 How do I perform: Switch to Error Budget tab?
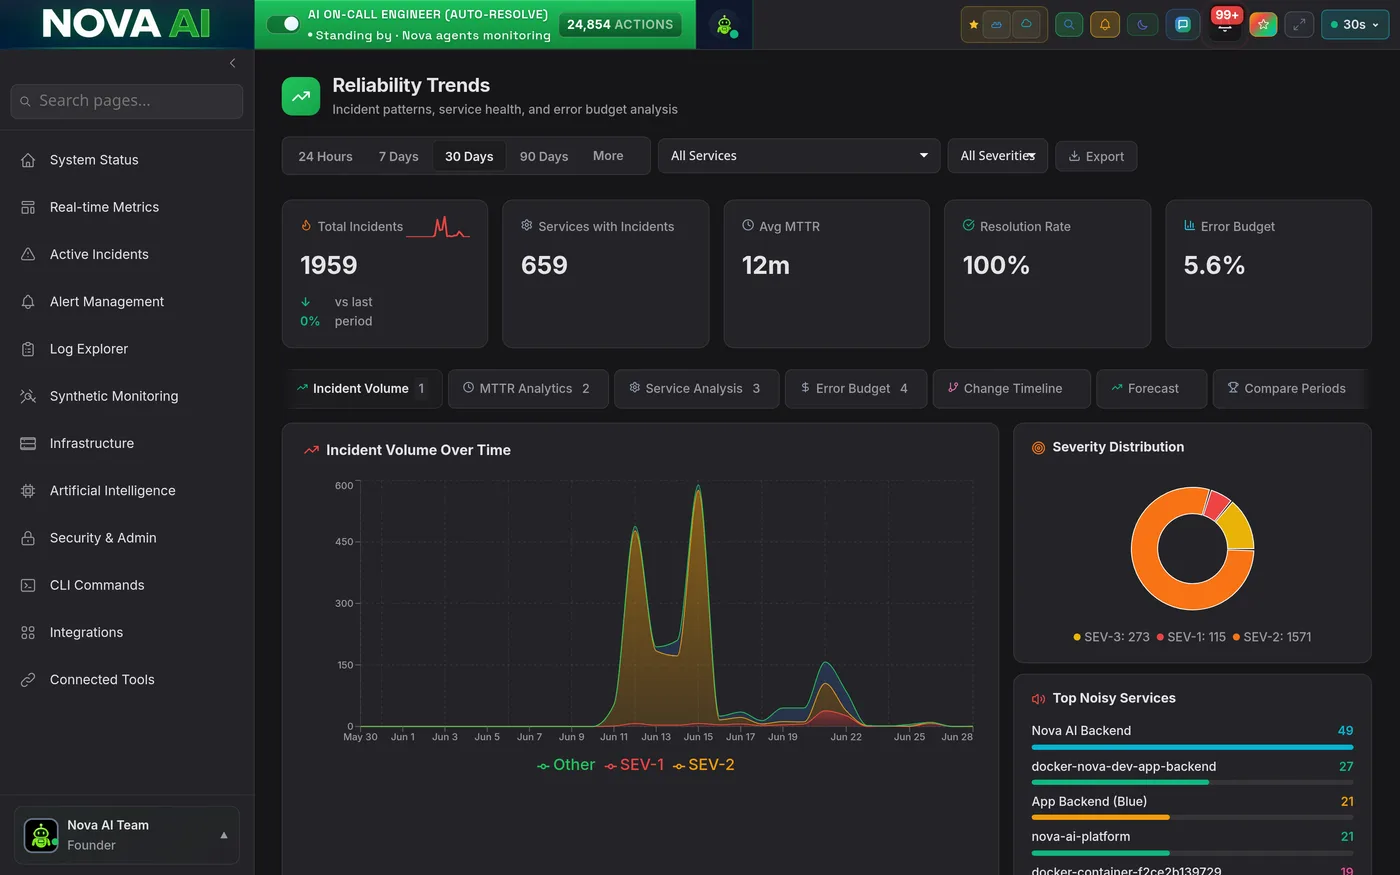856,388
